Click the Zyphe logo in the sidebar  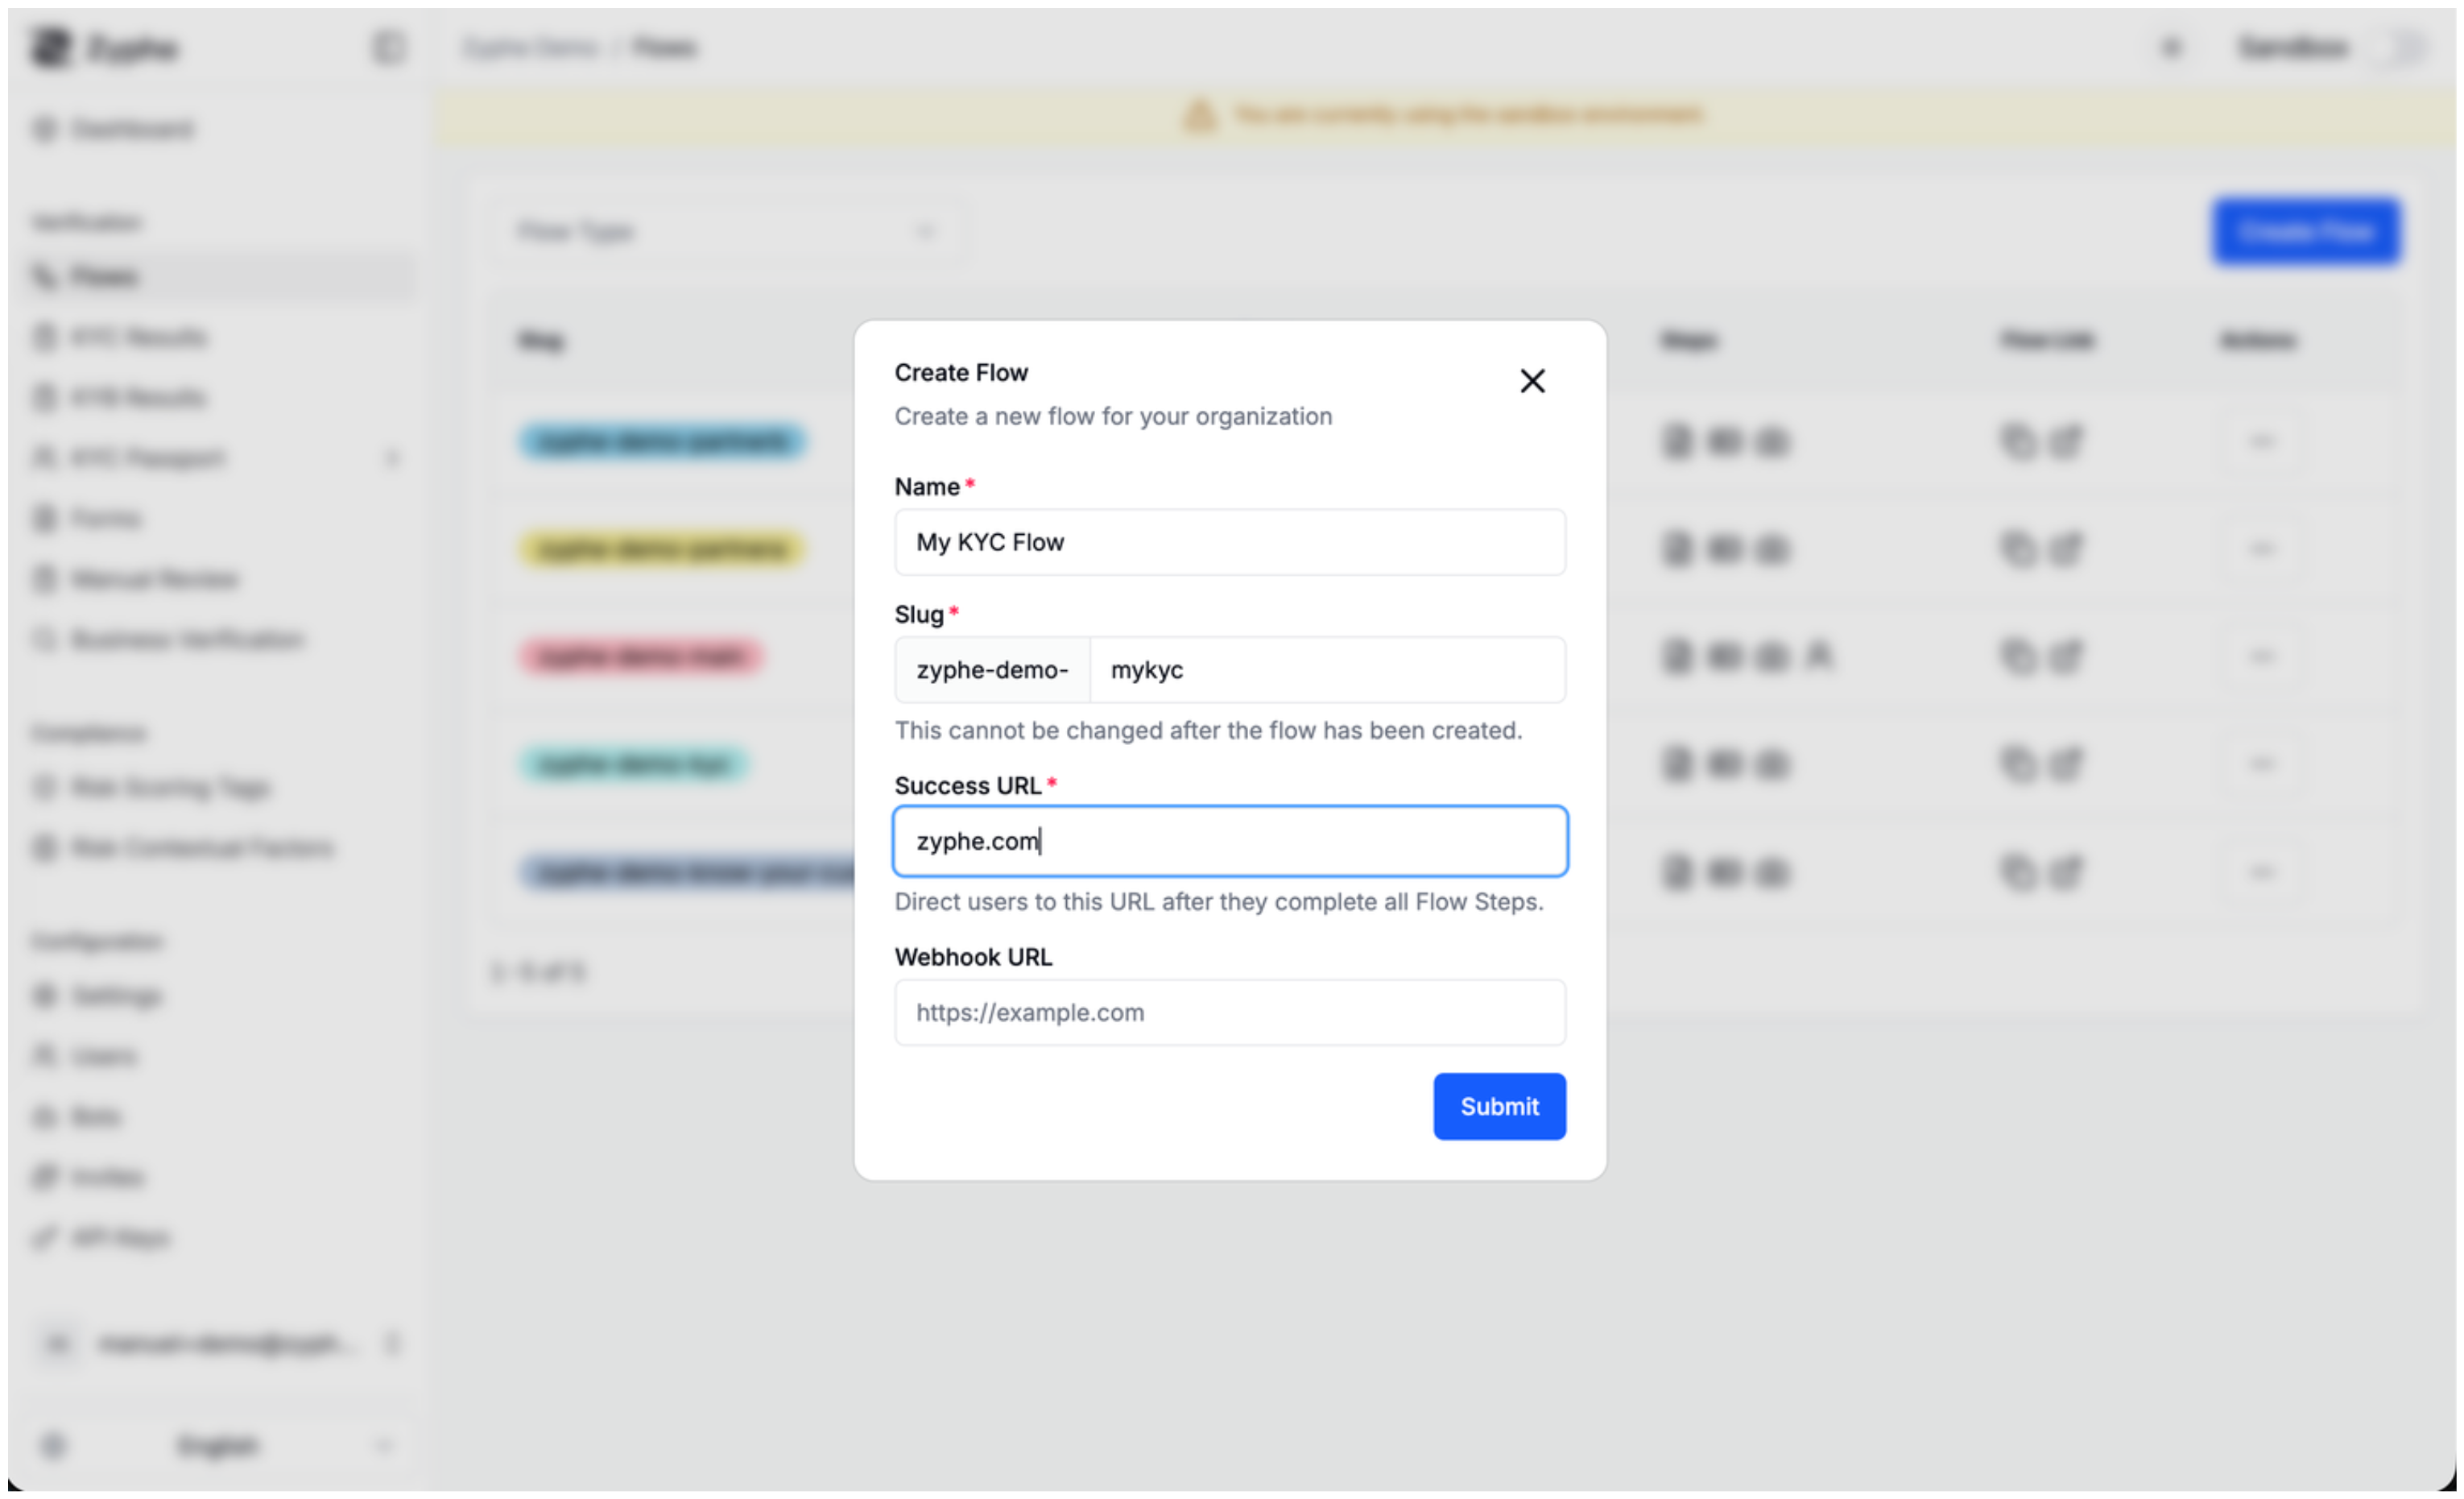pos(105,47)
